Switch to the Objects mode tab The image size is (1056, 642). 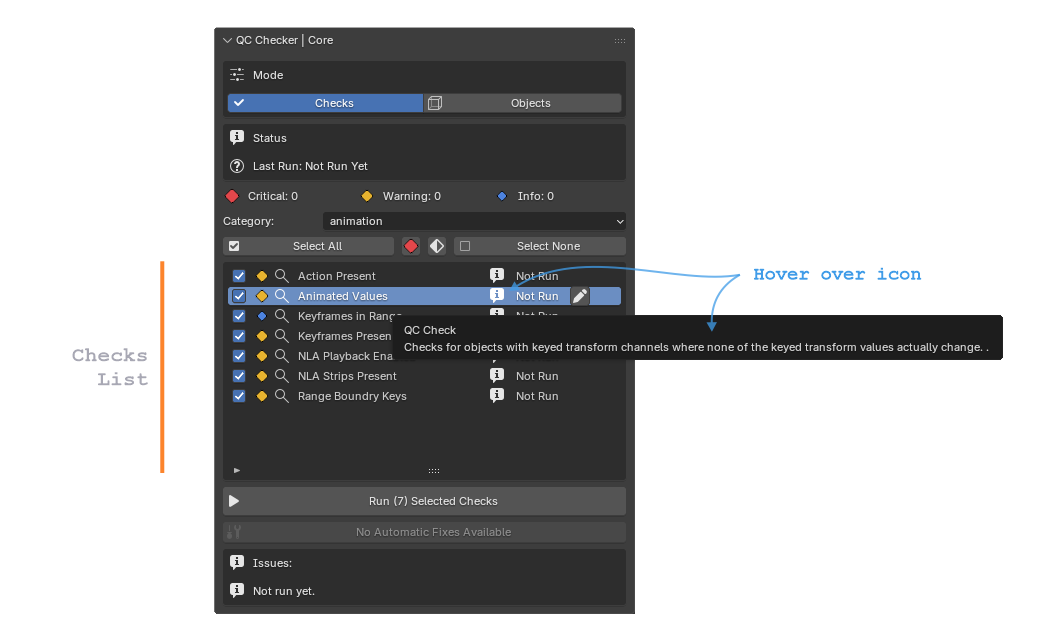(x=523, y=103)
